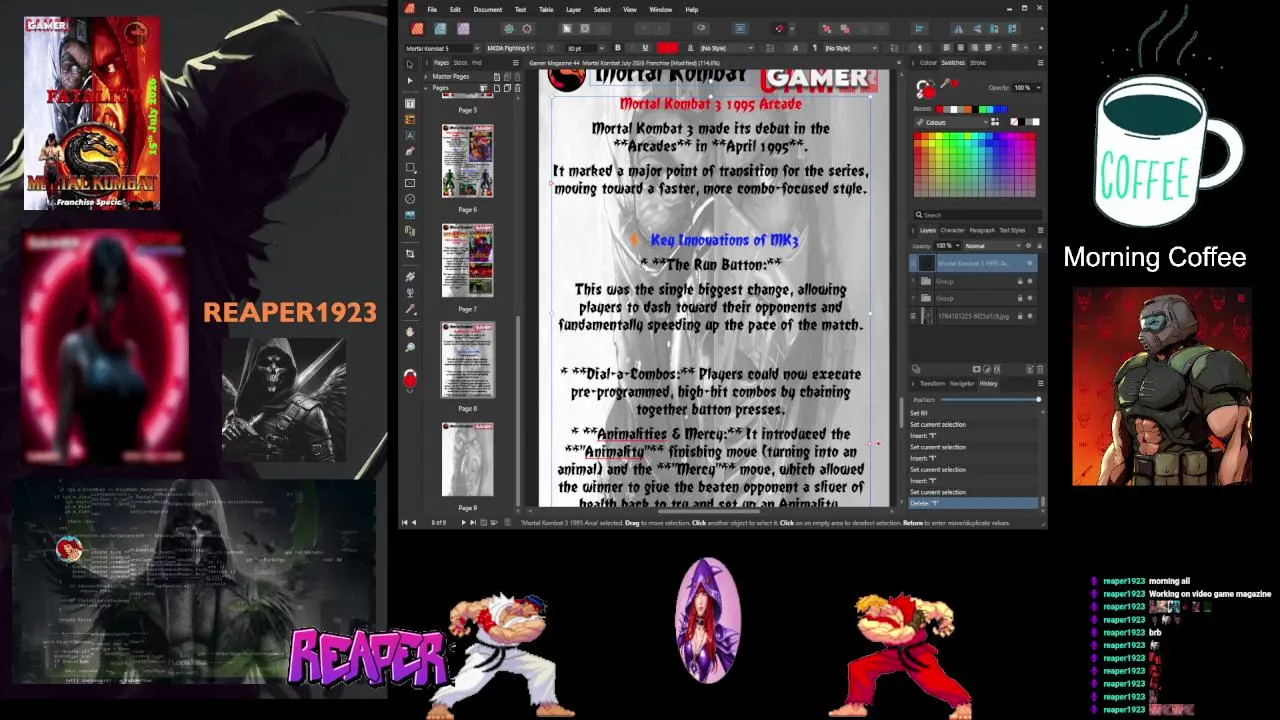This screenshot has height=720, width=1280.
Task: Switch to the Text Styles tab
Action: (x=1012, y=230)
